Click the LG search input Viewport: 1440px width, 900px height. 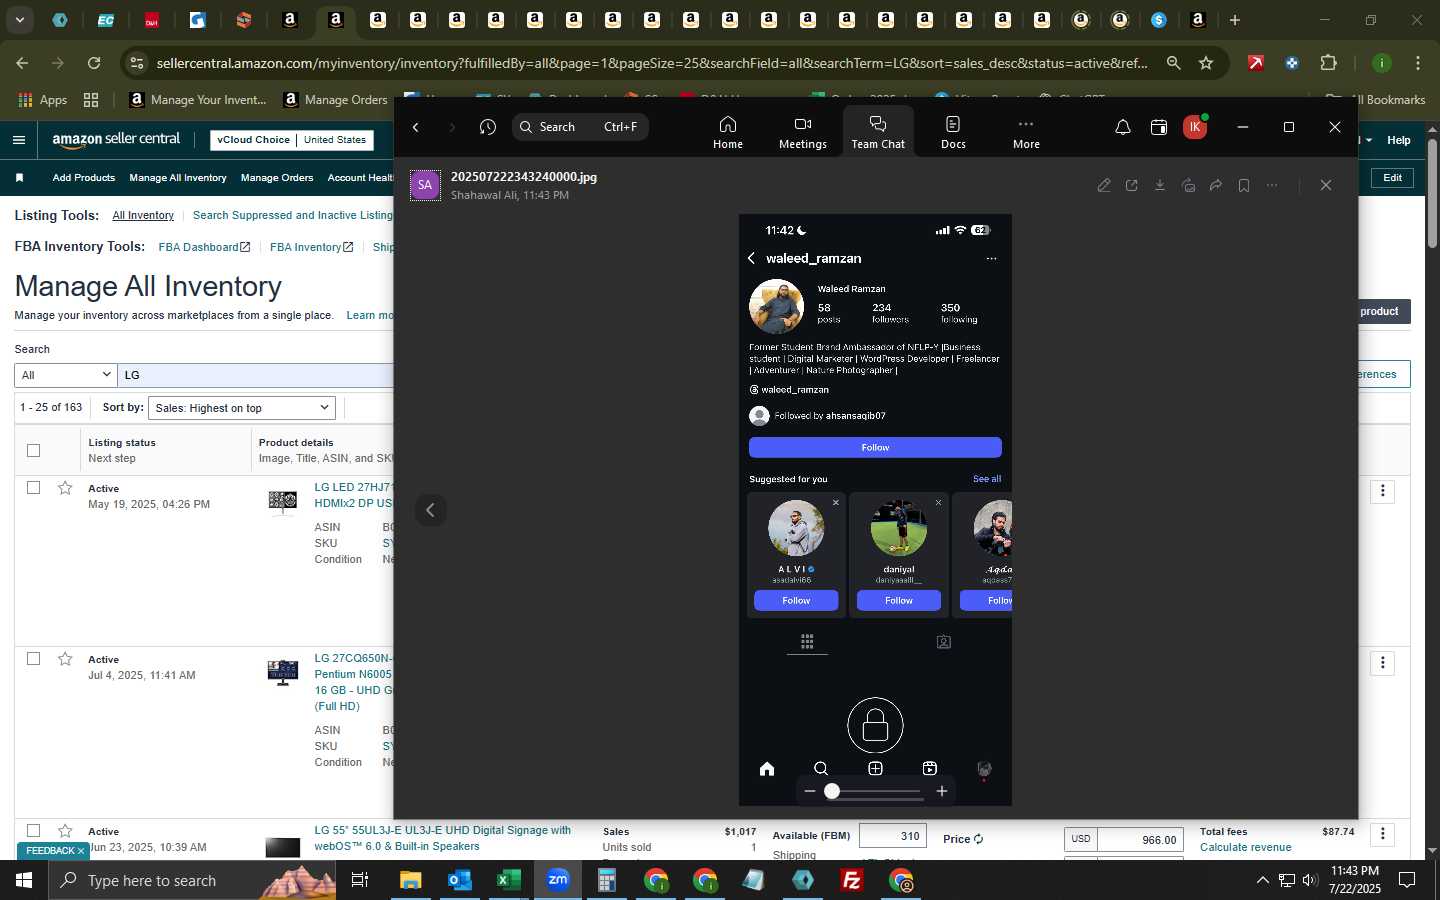point(256,375)
